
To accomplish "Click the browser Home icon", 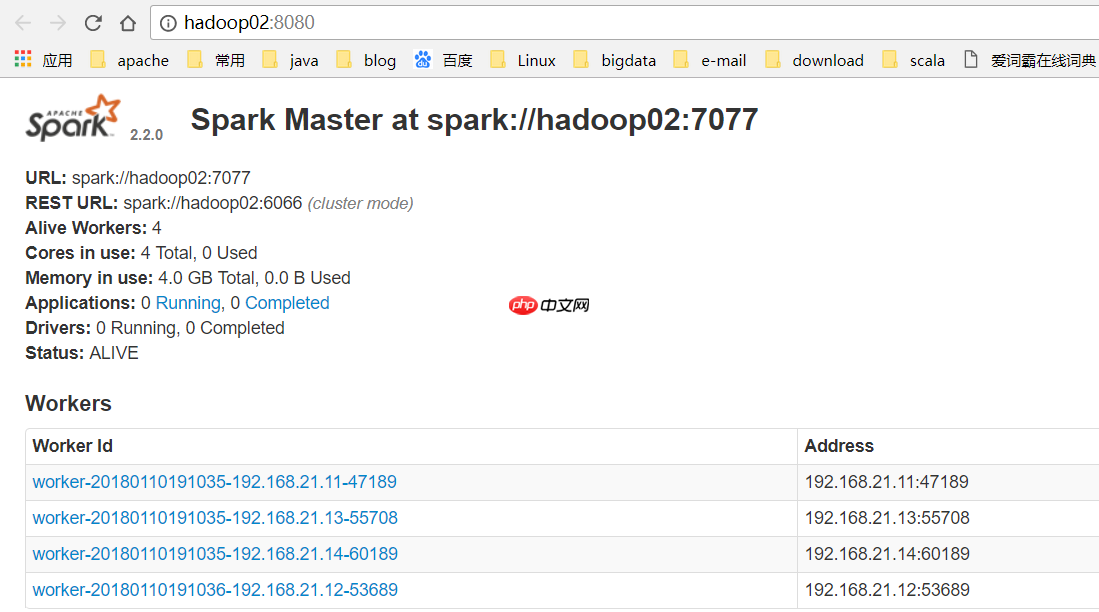I will click(129, 22).
